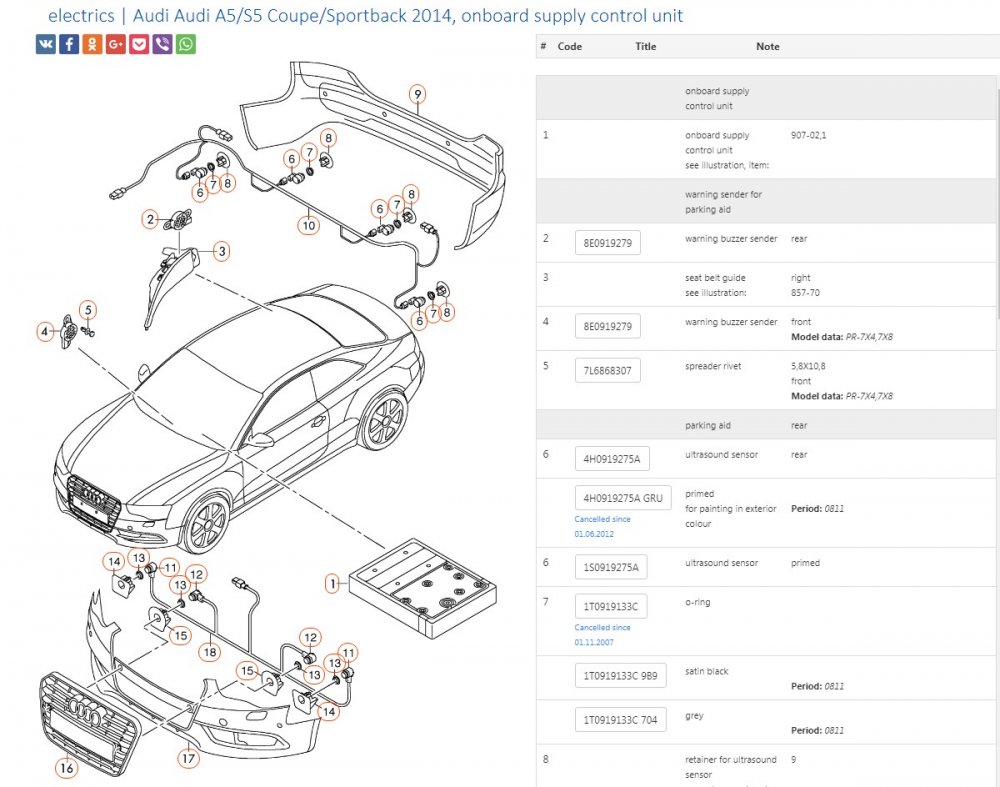Click the 'Note' column header
1000x787 pixels.
[768, 47]
